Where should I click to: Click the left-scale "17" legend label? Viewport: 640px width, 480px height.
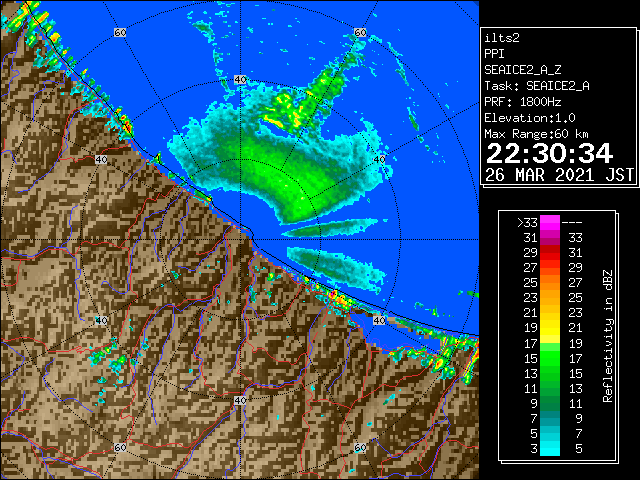pyautogui.click(x=531, y=344)
